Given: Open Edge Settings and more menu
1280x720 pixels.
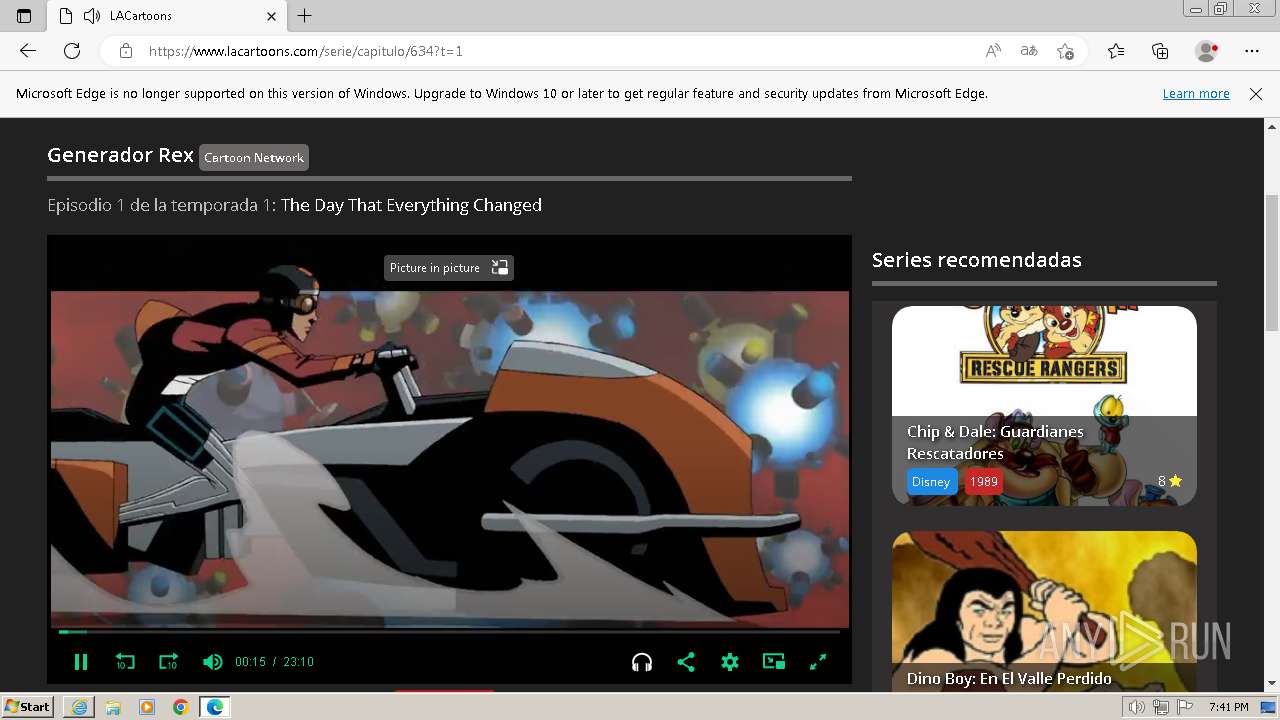Looking at the screenshot, I should click(x=1252, y=51).
